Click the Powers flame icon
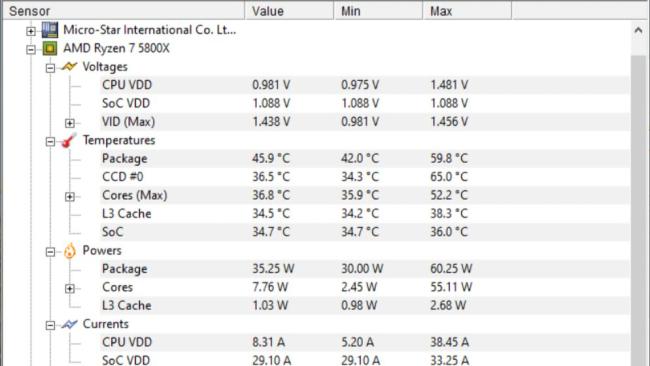This screenshot has height=366, width=650. [70, 251]
